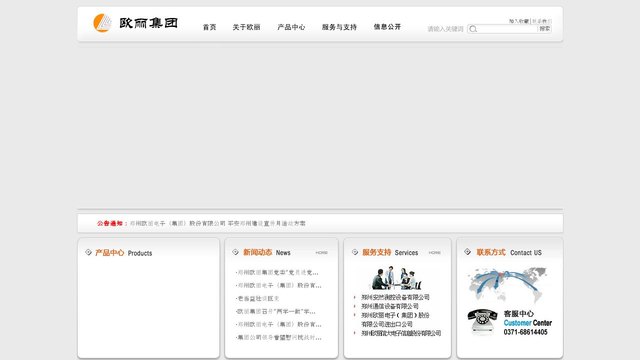Image resolution: width=640 pixels, height=360 pixels.
Task: Click diamond icon beside 服务支持 Services heading
Action: pyautogui.click(x=355, y=252)
